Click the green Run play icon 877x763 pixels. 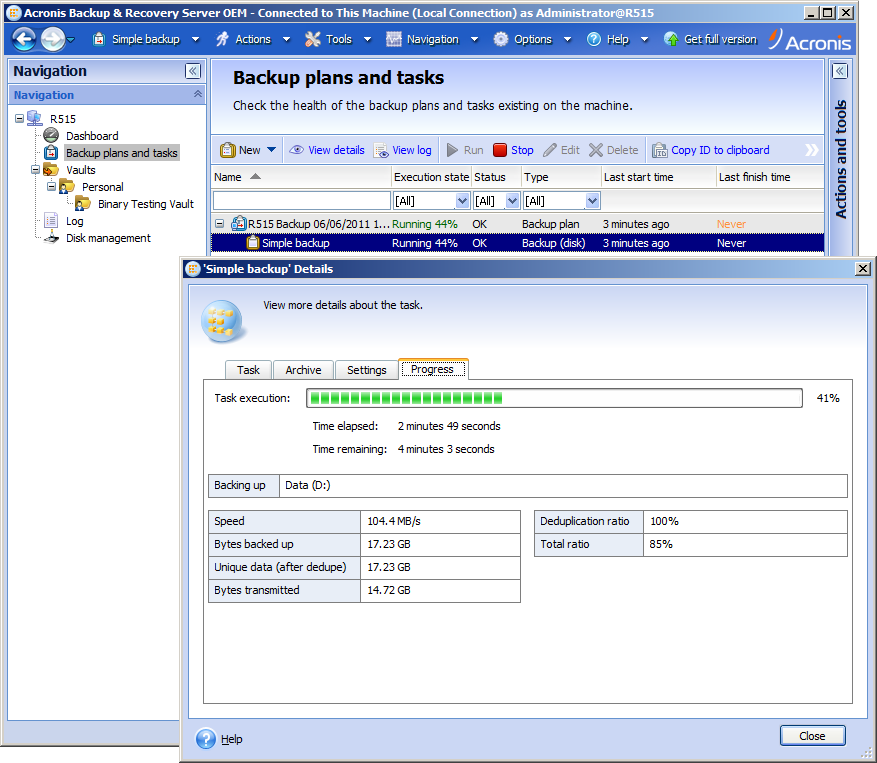pos(452,150)
